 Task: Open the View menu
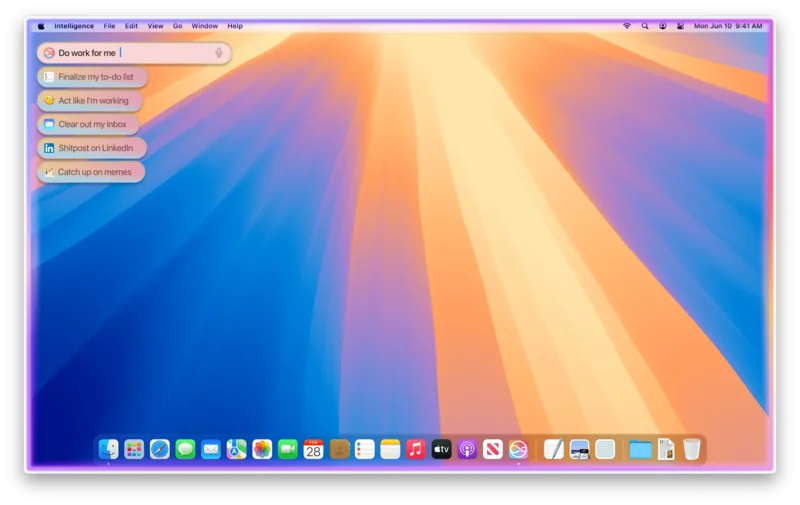(x=156, y=26)
